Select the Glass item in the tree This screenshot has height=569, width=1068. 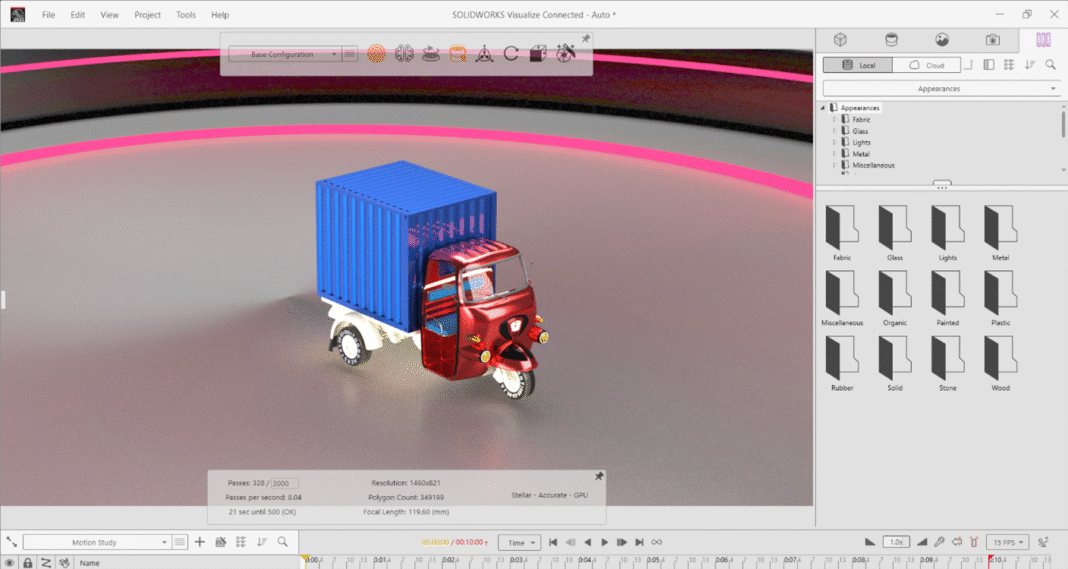pos(860,131)
